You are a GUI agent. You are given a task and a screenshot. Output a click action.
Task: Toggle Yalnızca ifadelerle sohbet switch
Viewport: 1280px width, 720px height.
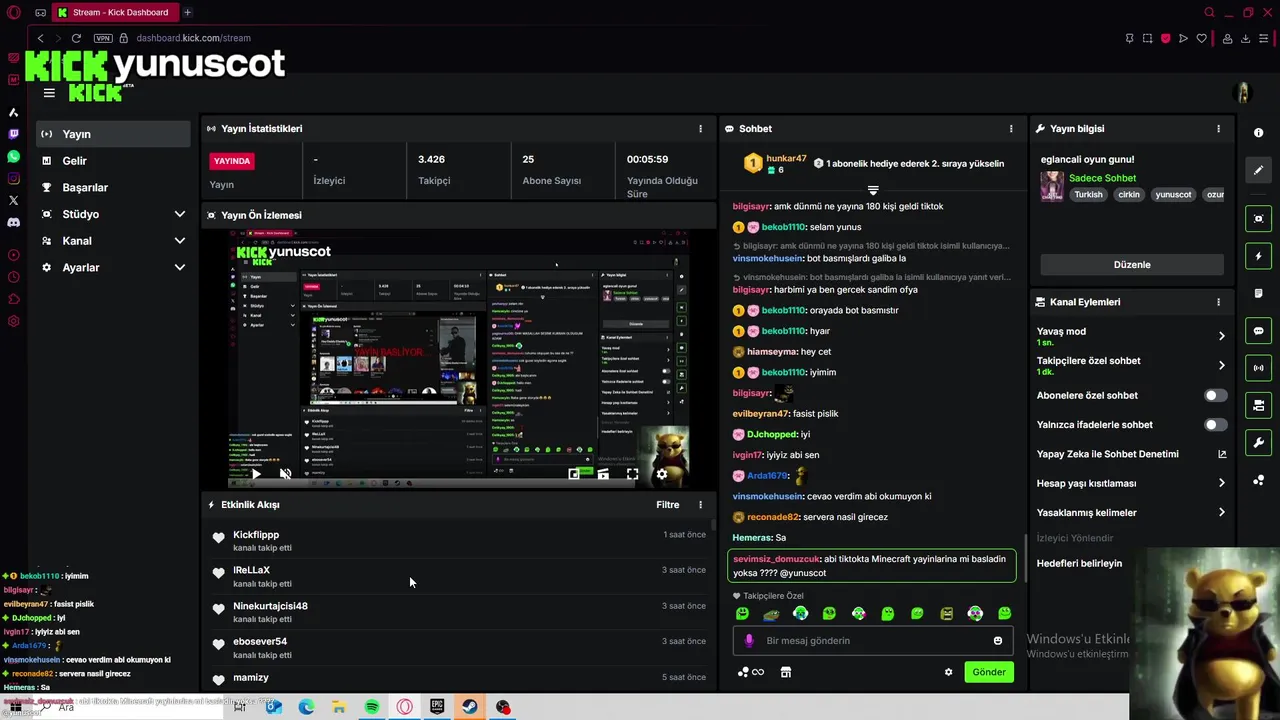pos(1215,425)
